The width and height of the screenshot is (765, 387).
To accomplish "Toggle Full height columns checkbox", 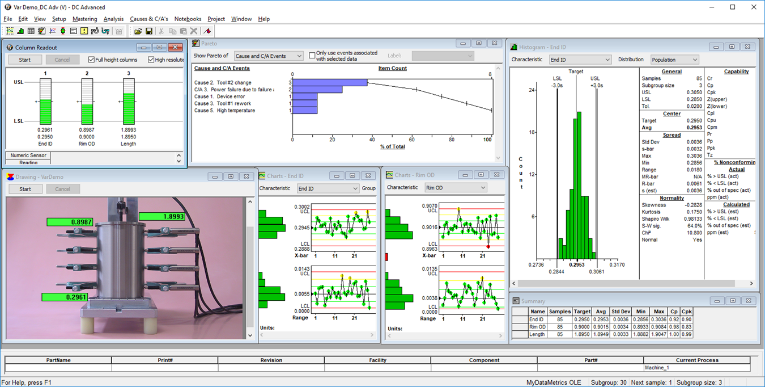I will (x=91, y=60).
